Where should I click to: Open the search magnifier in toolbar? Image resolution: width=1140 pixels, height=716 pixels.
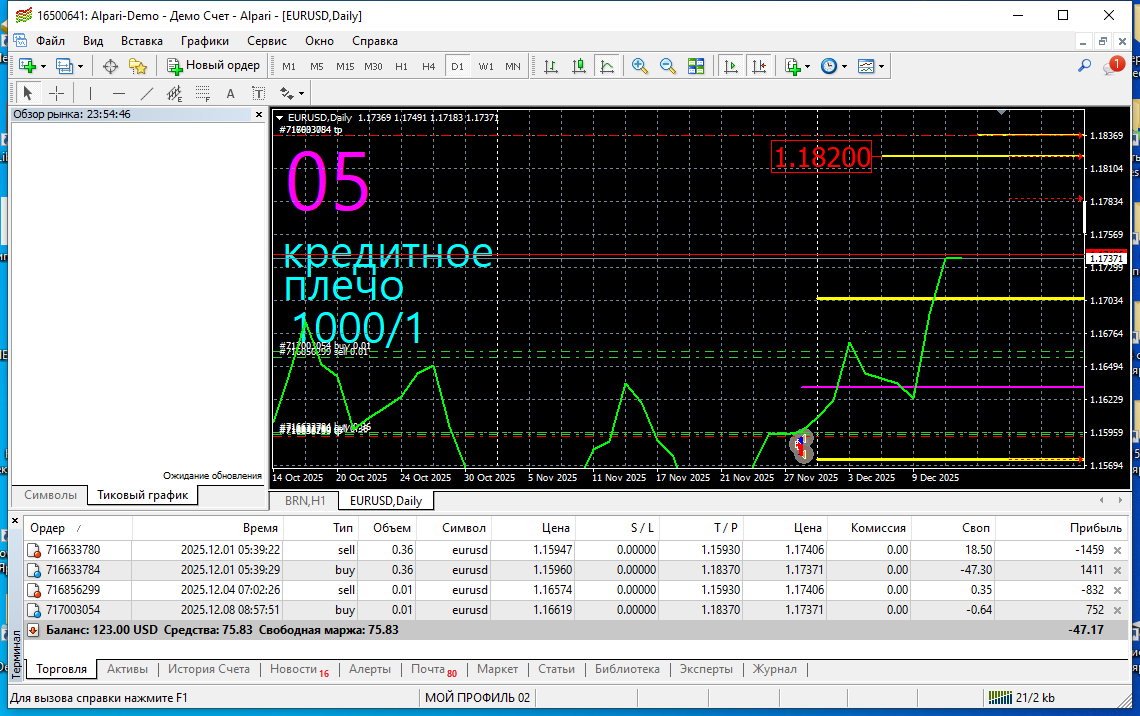click(1084, 66)
